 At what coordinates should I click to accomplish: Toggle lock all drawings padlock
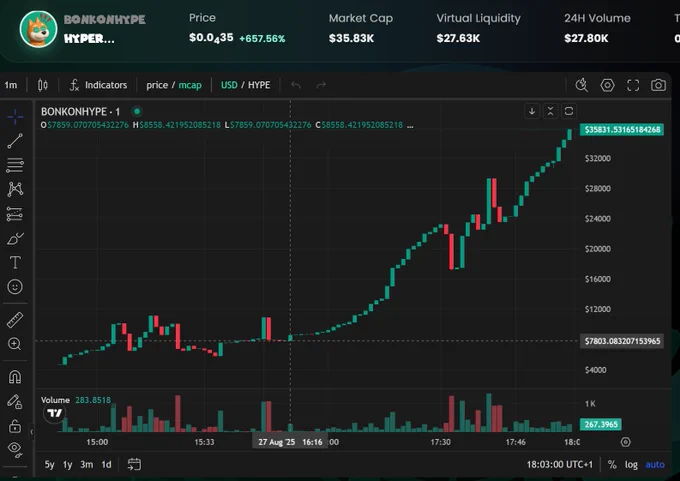[x=15, y=426]
